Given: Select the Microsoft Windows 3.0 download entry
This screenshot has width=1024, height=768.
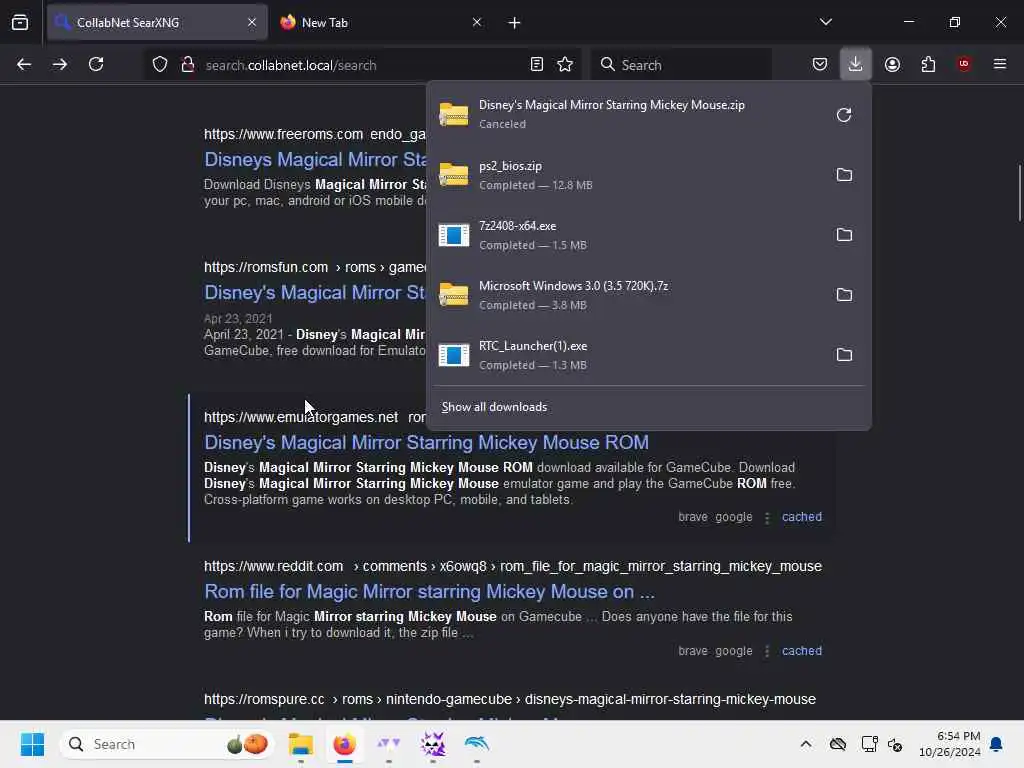Looking at the screenshot, I should (630, 295).
